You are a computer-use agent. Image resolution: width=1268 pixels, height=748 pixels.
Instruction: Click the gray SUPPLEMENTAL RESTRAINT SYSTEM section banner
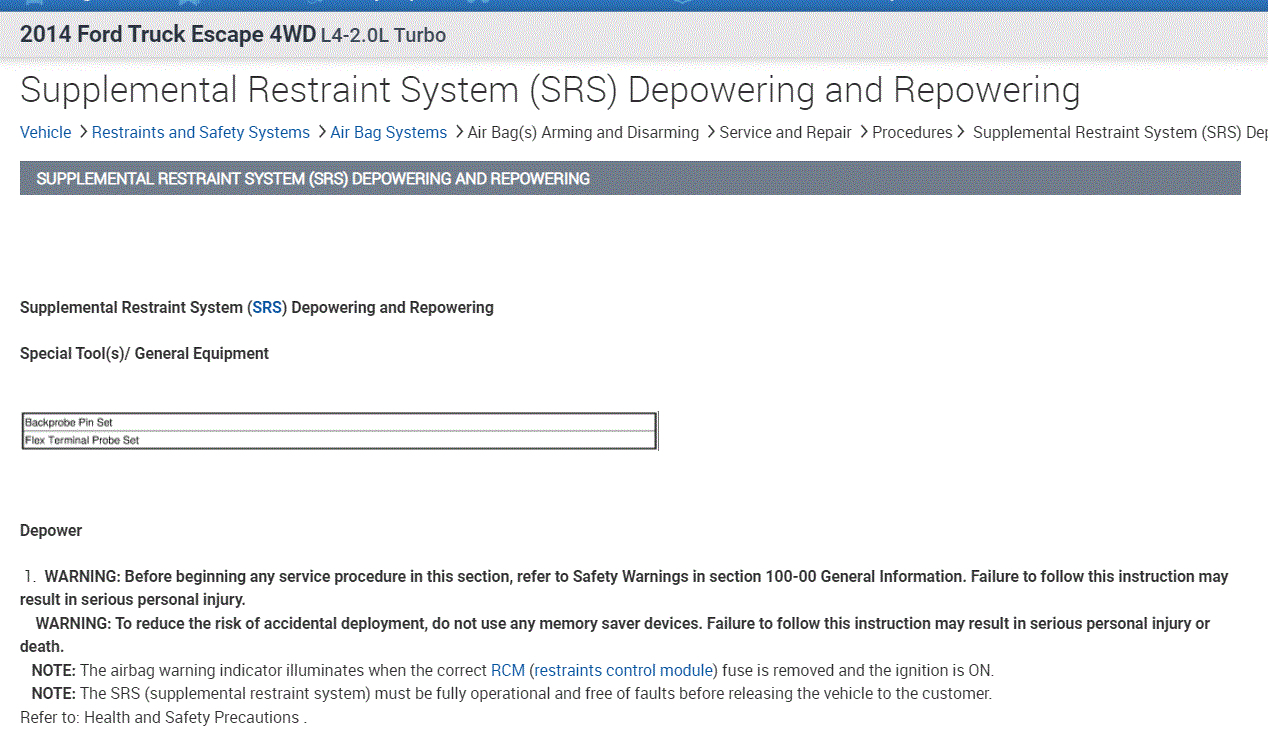(630, 178)
